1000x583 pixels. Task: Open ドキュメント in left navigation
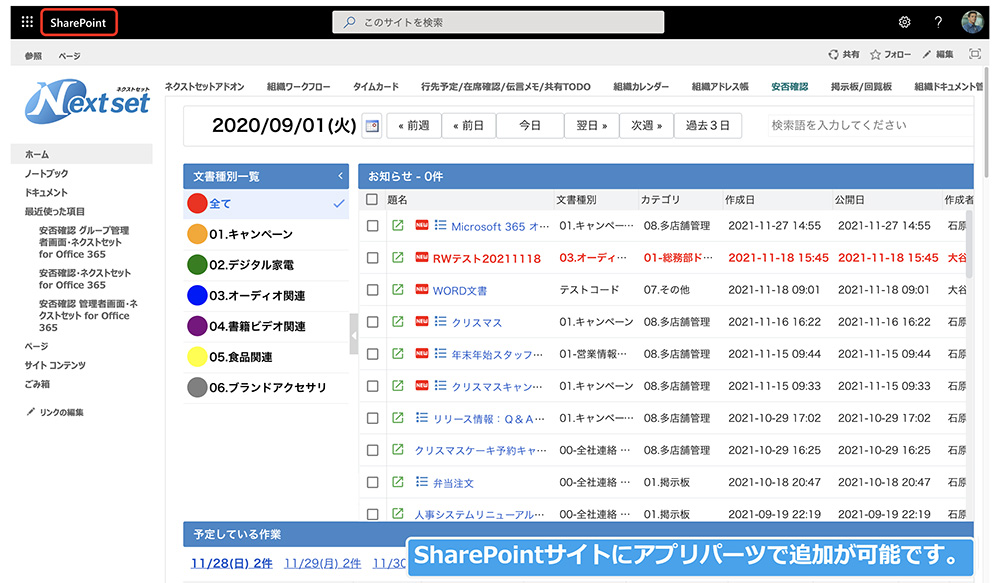[46, 192]
